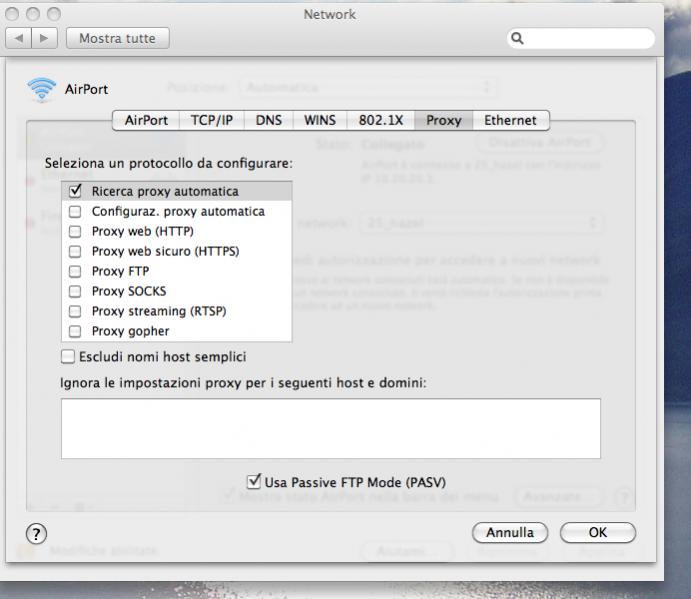Enable Configuraz. proxy automatica checkbox

pyautogui.click(x=75, y=212)
